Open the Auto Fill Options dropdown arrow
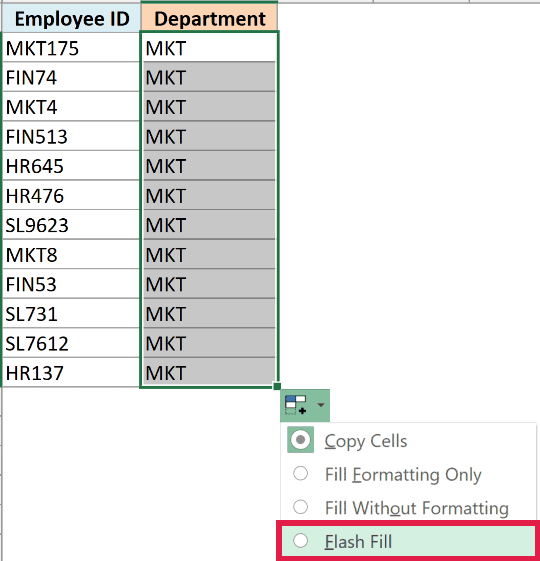 point(321,405)
